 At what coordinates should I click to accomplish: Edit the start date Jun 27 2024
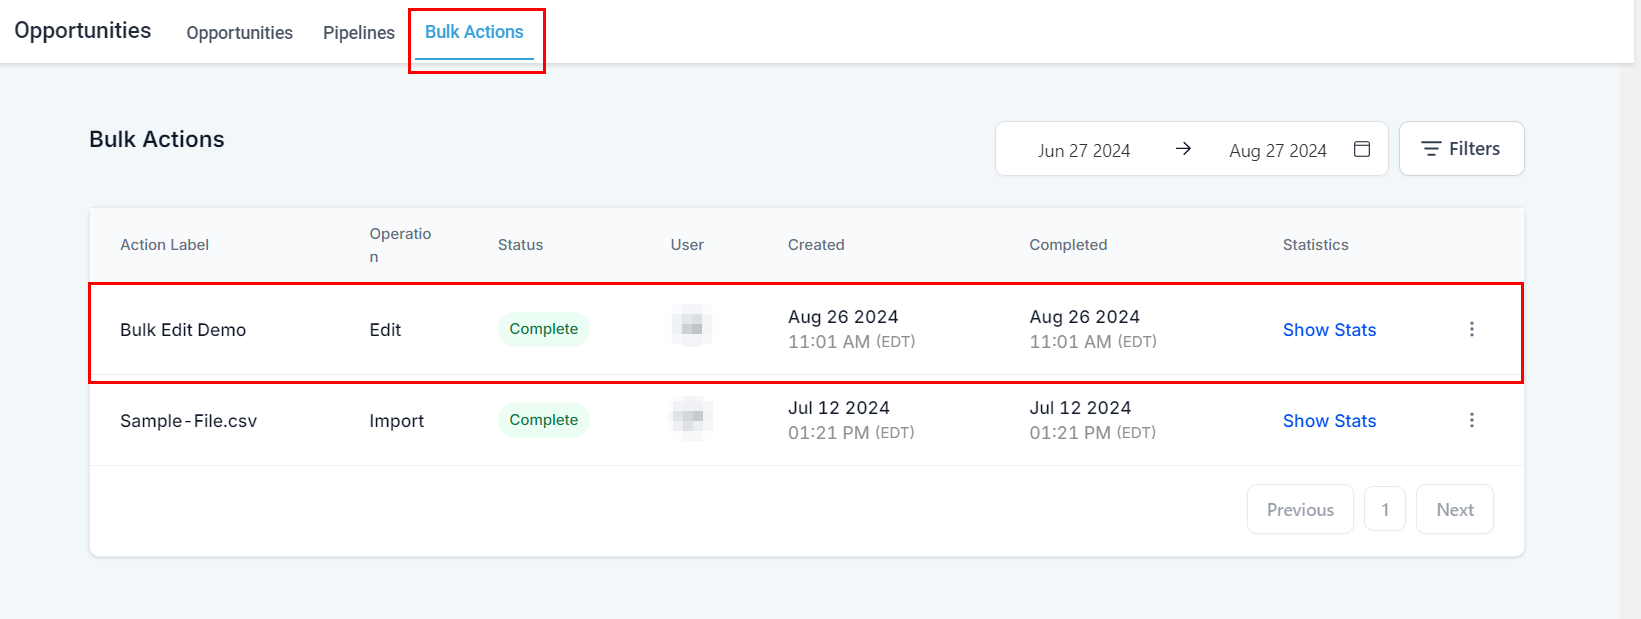pos(1083,151)
